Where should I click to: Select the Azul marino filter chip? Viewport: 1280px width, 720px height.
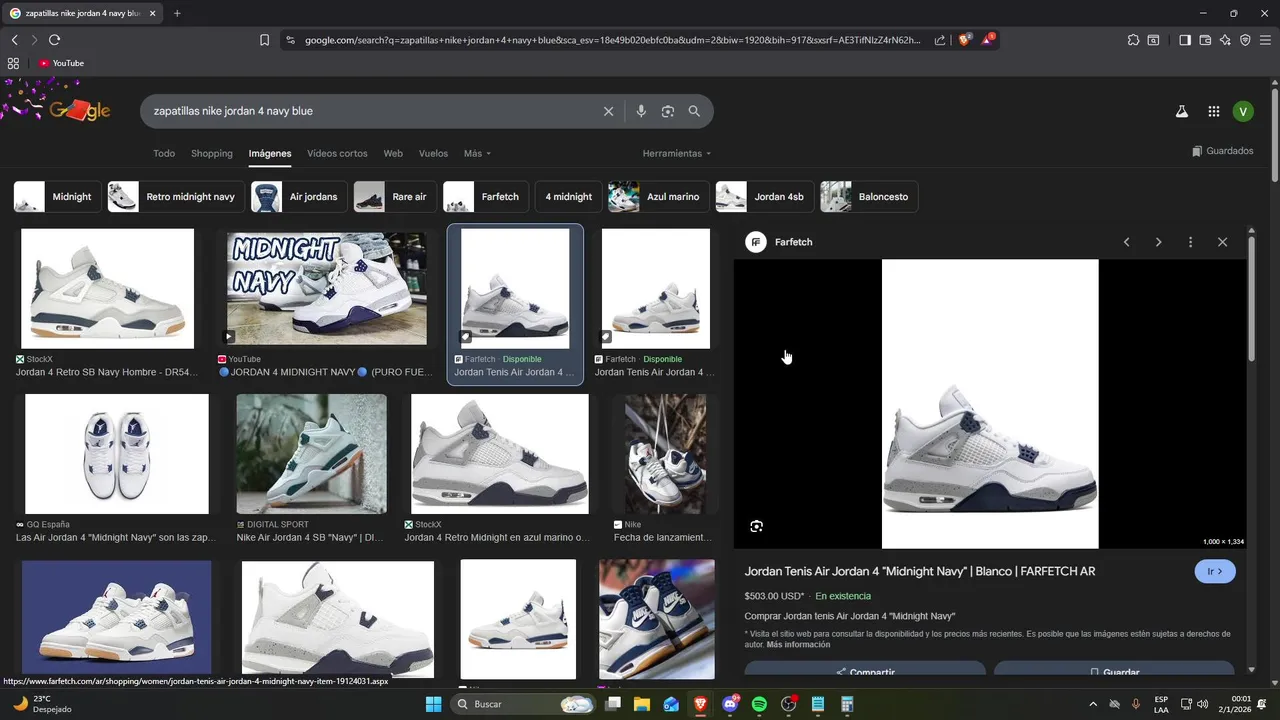tap(659, 197)
